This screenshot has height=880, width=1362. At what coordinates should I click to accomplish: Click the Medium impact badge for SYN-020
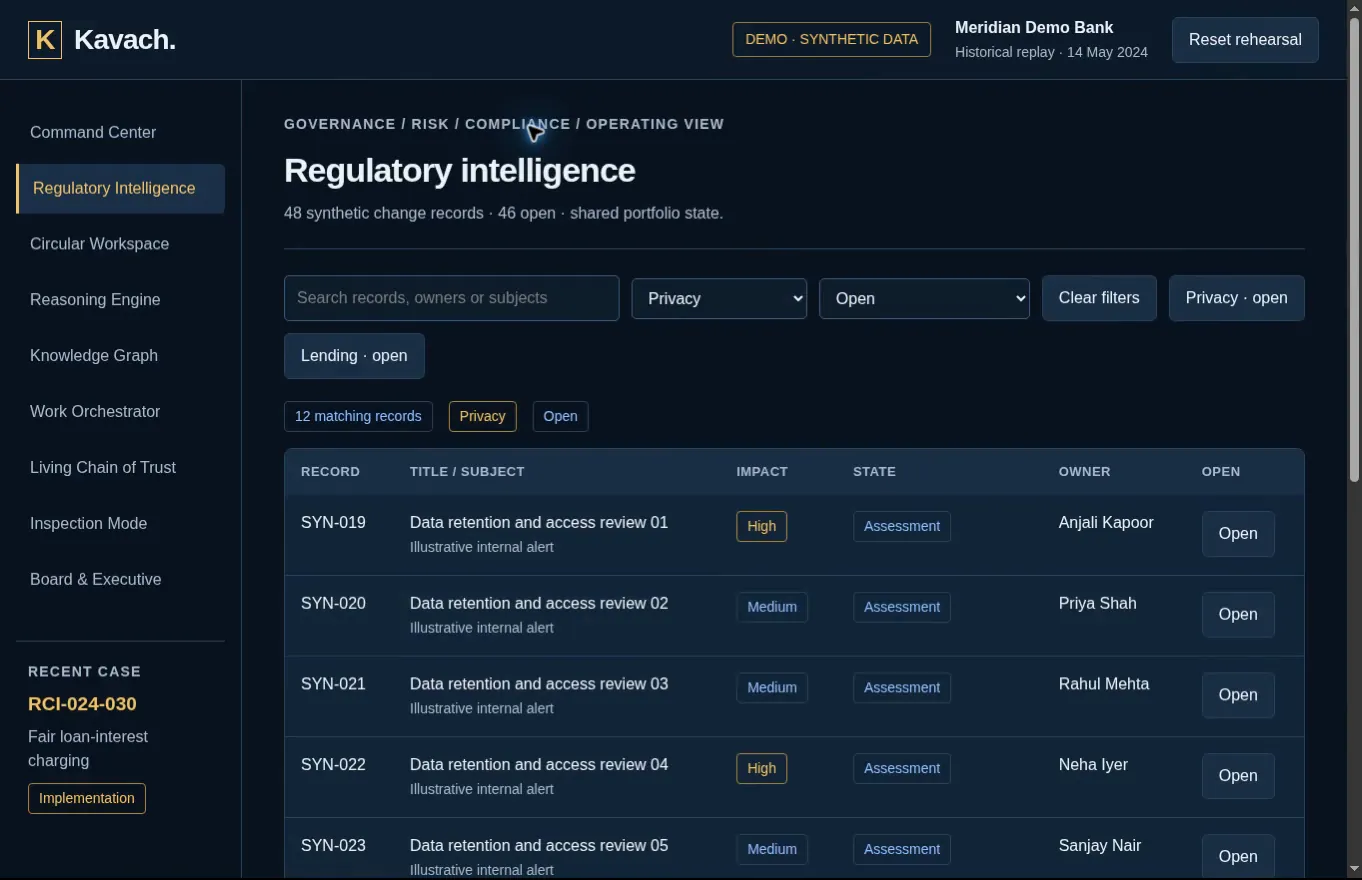tap(772, 607)
